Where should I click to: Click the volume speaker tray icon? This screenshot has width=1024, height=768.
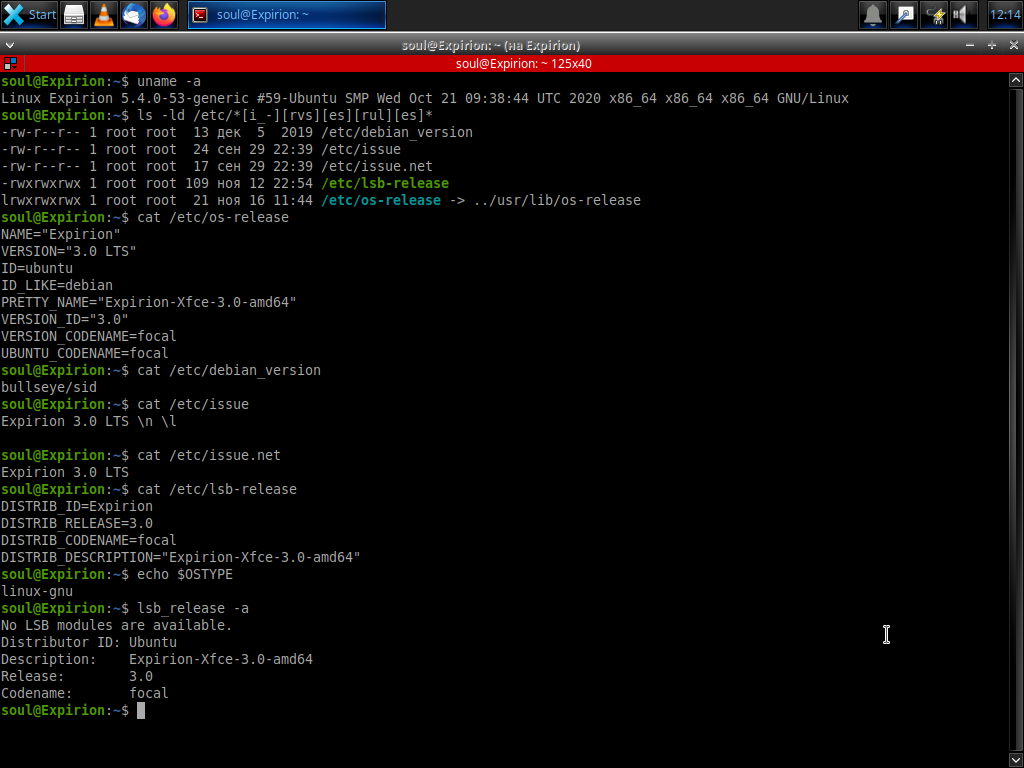pyautogui.click(x=964, y=15)
